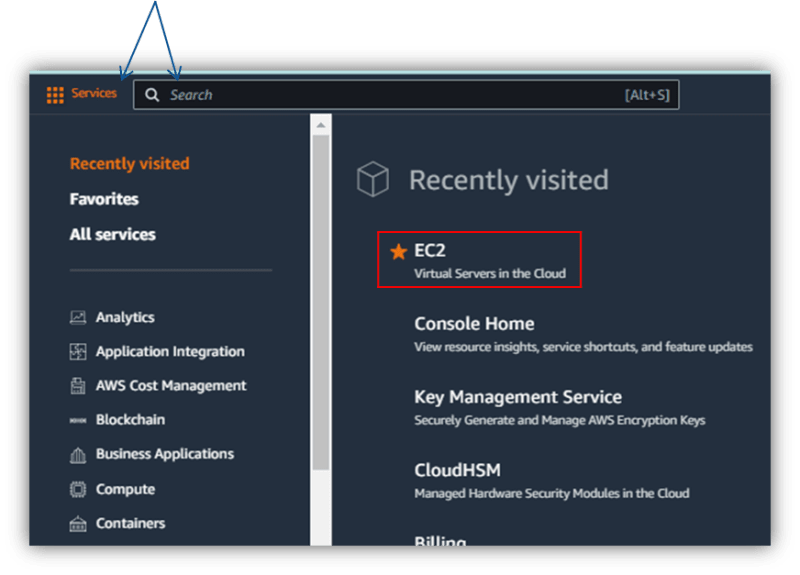Screen dimensions: 800x575
Task: Click the AWS Cost Management icon
Action: point(78,386)
